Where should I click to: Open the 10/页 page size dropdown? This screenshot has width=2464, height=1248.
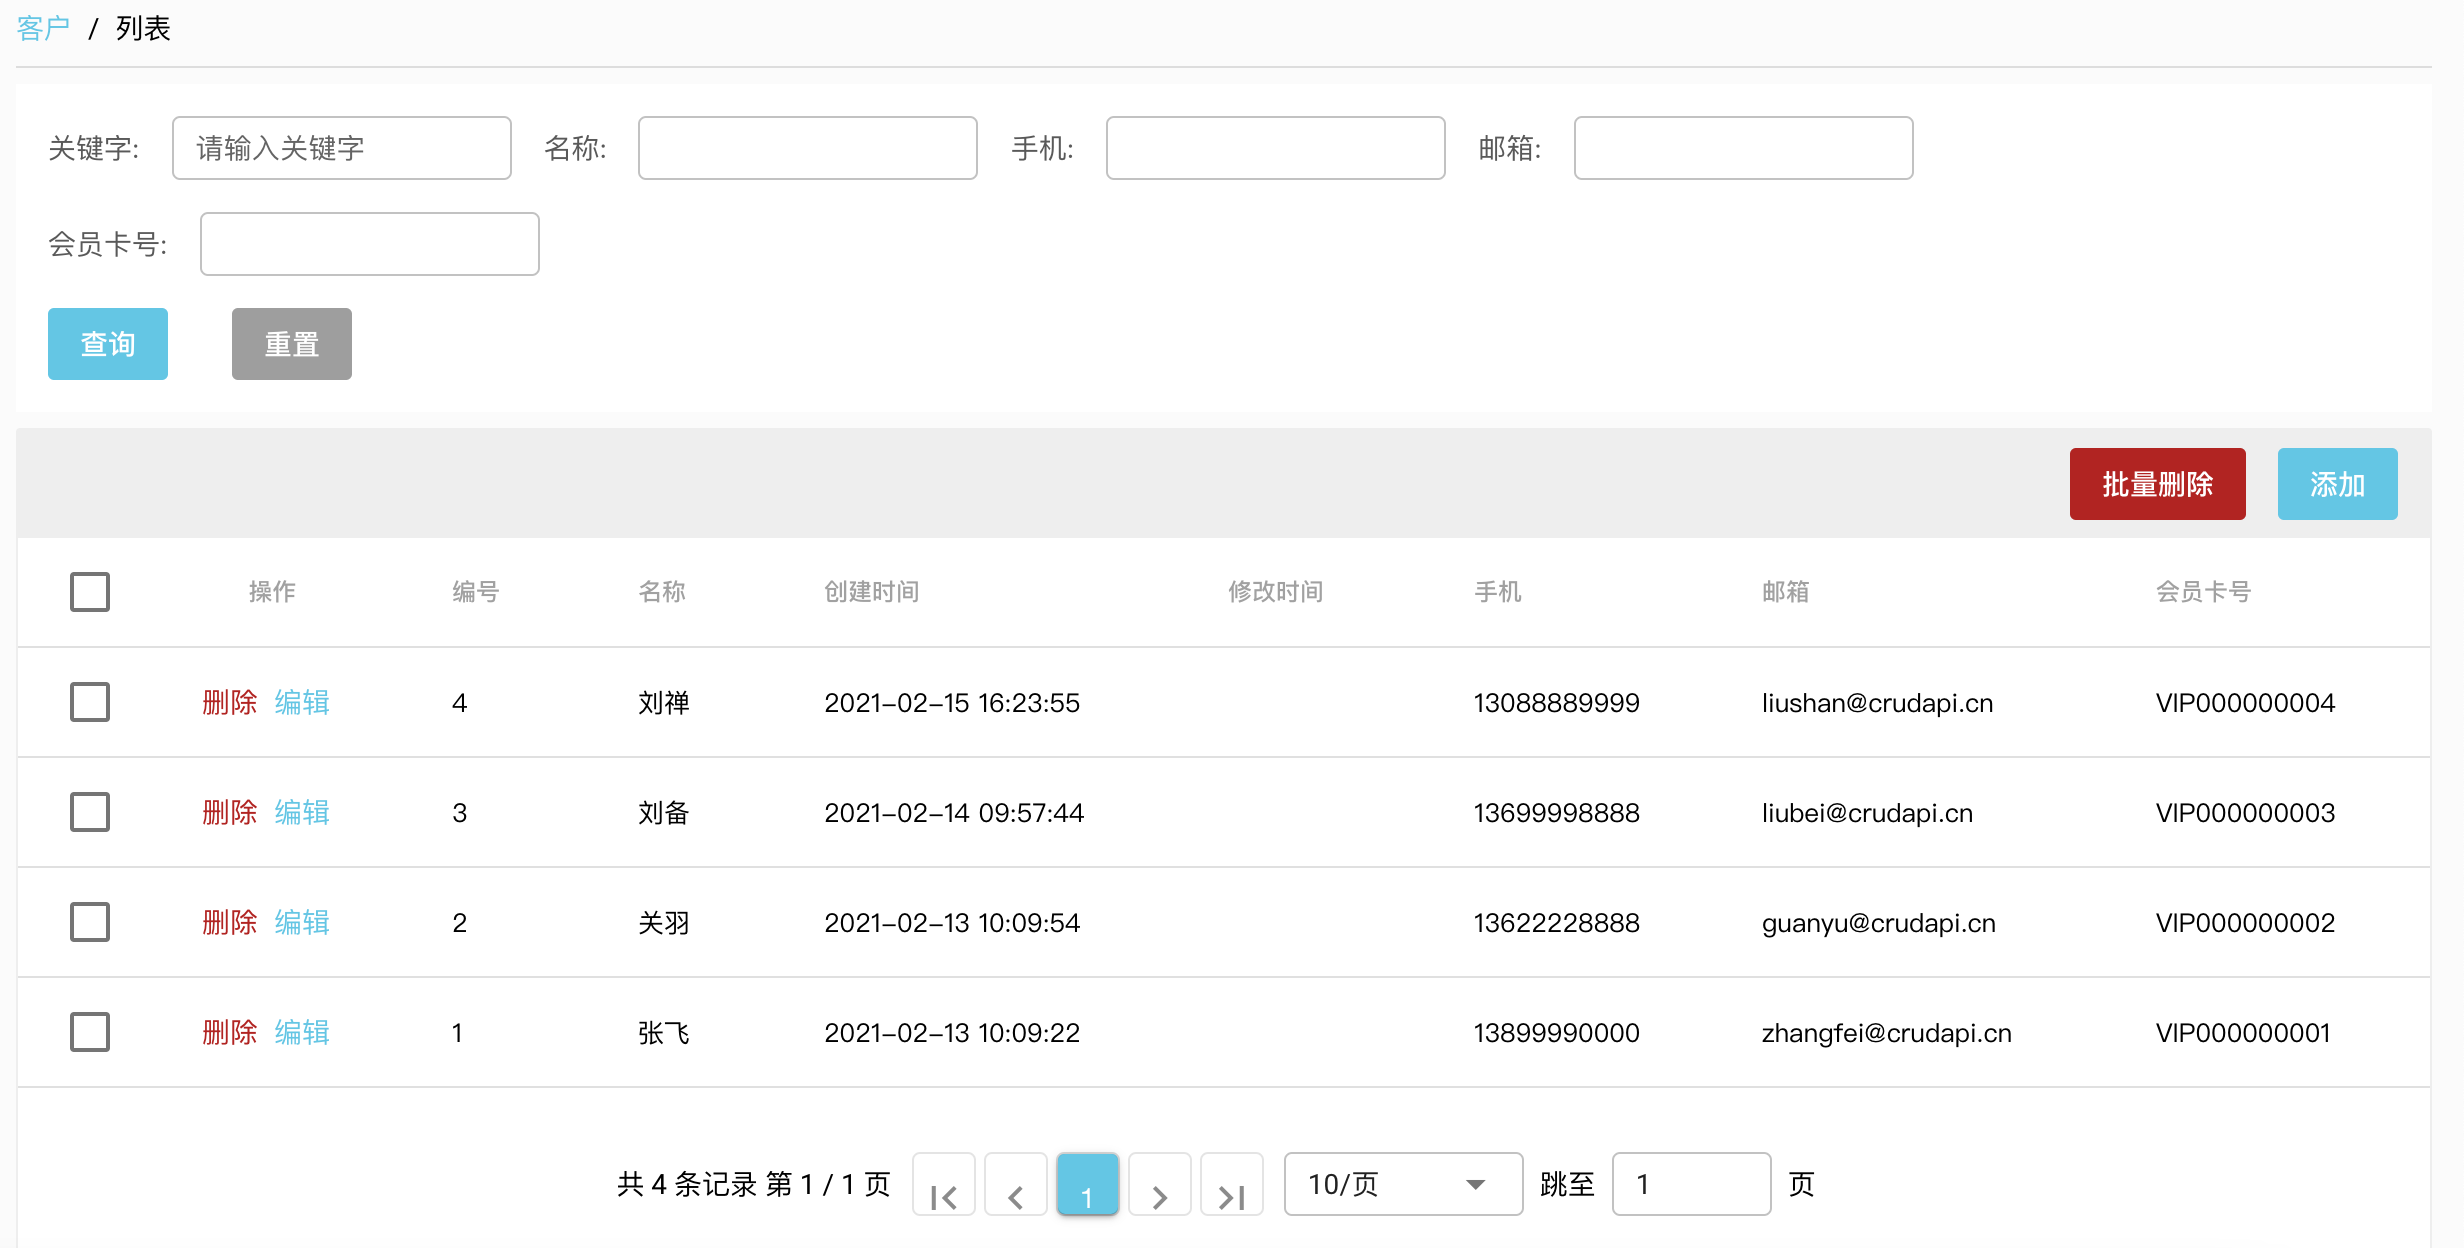coord(1402,1184)
